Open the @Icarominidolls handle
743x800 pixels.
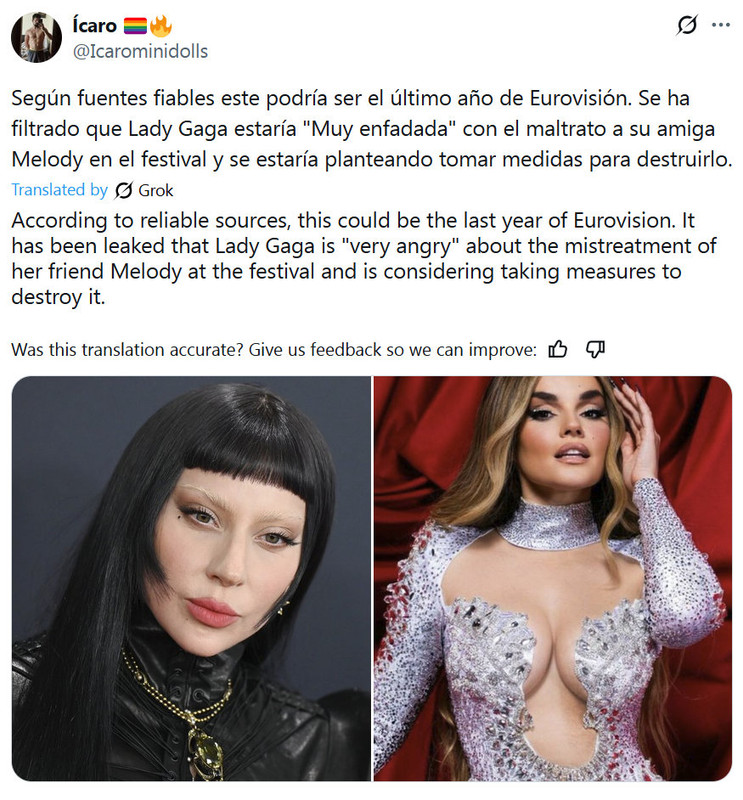(x=140, y=51)
